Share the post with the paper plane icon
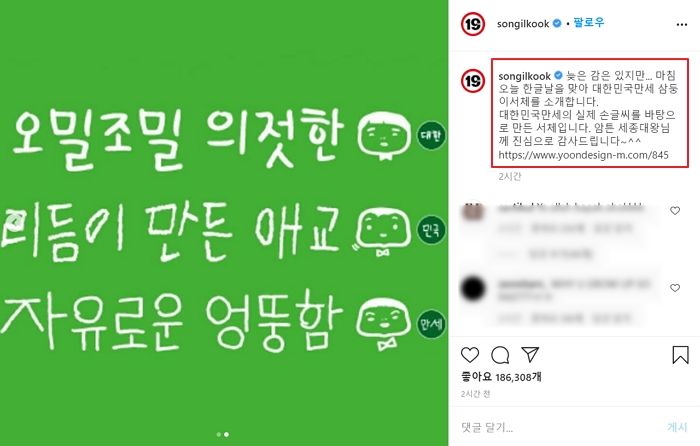The height and width of the screenshot is (446, 700). 530,354
